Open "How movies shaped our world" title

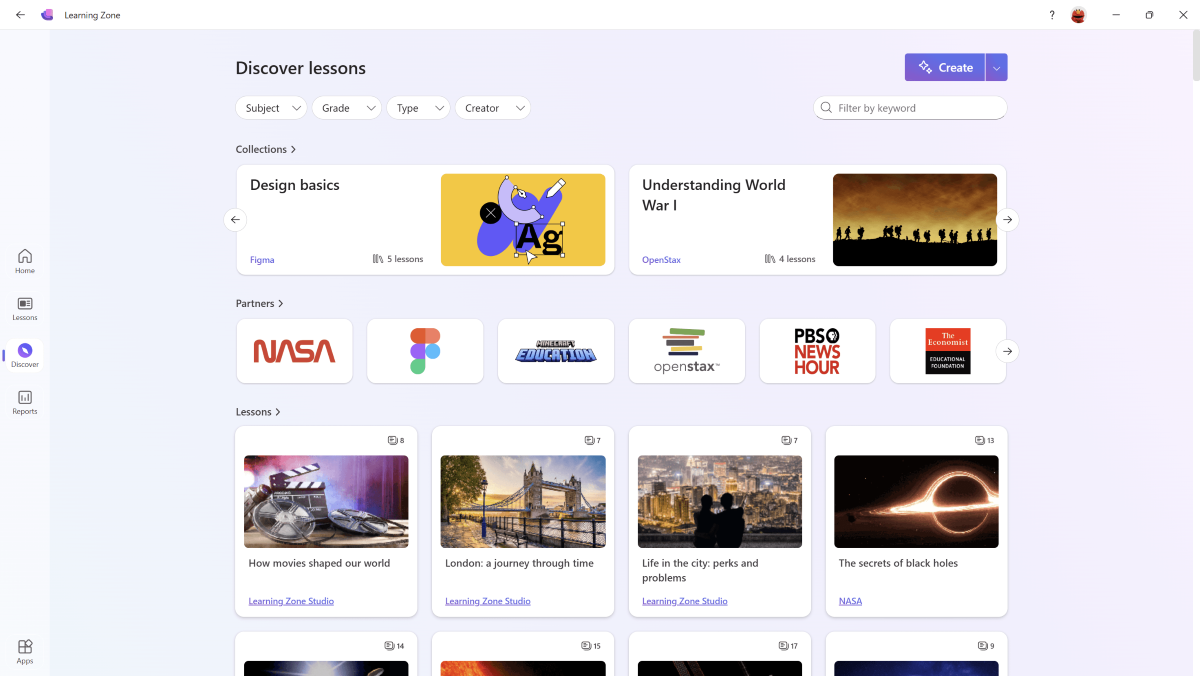(319, 563)
